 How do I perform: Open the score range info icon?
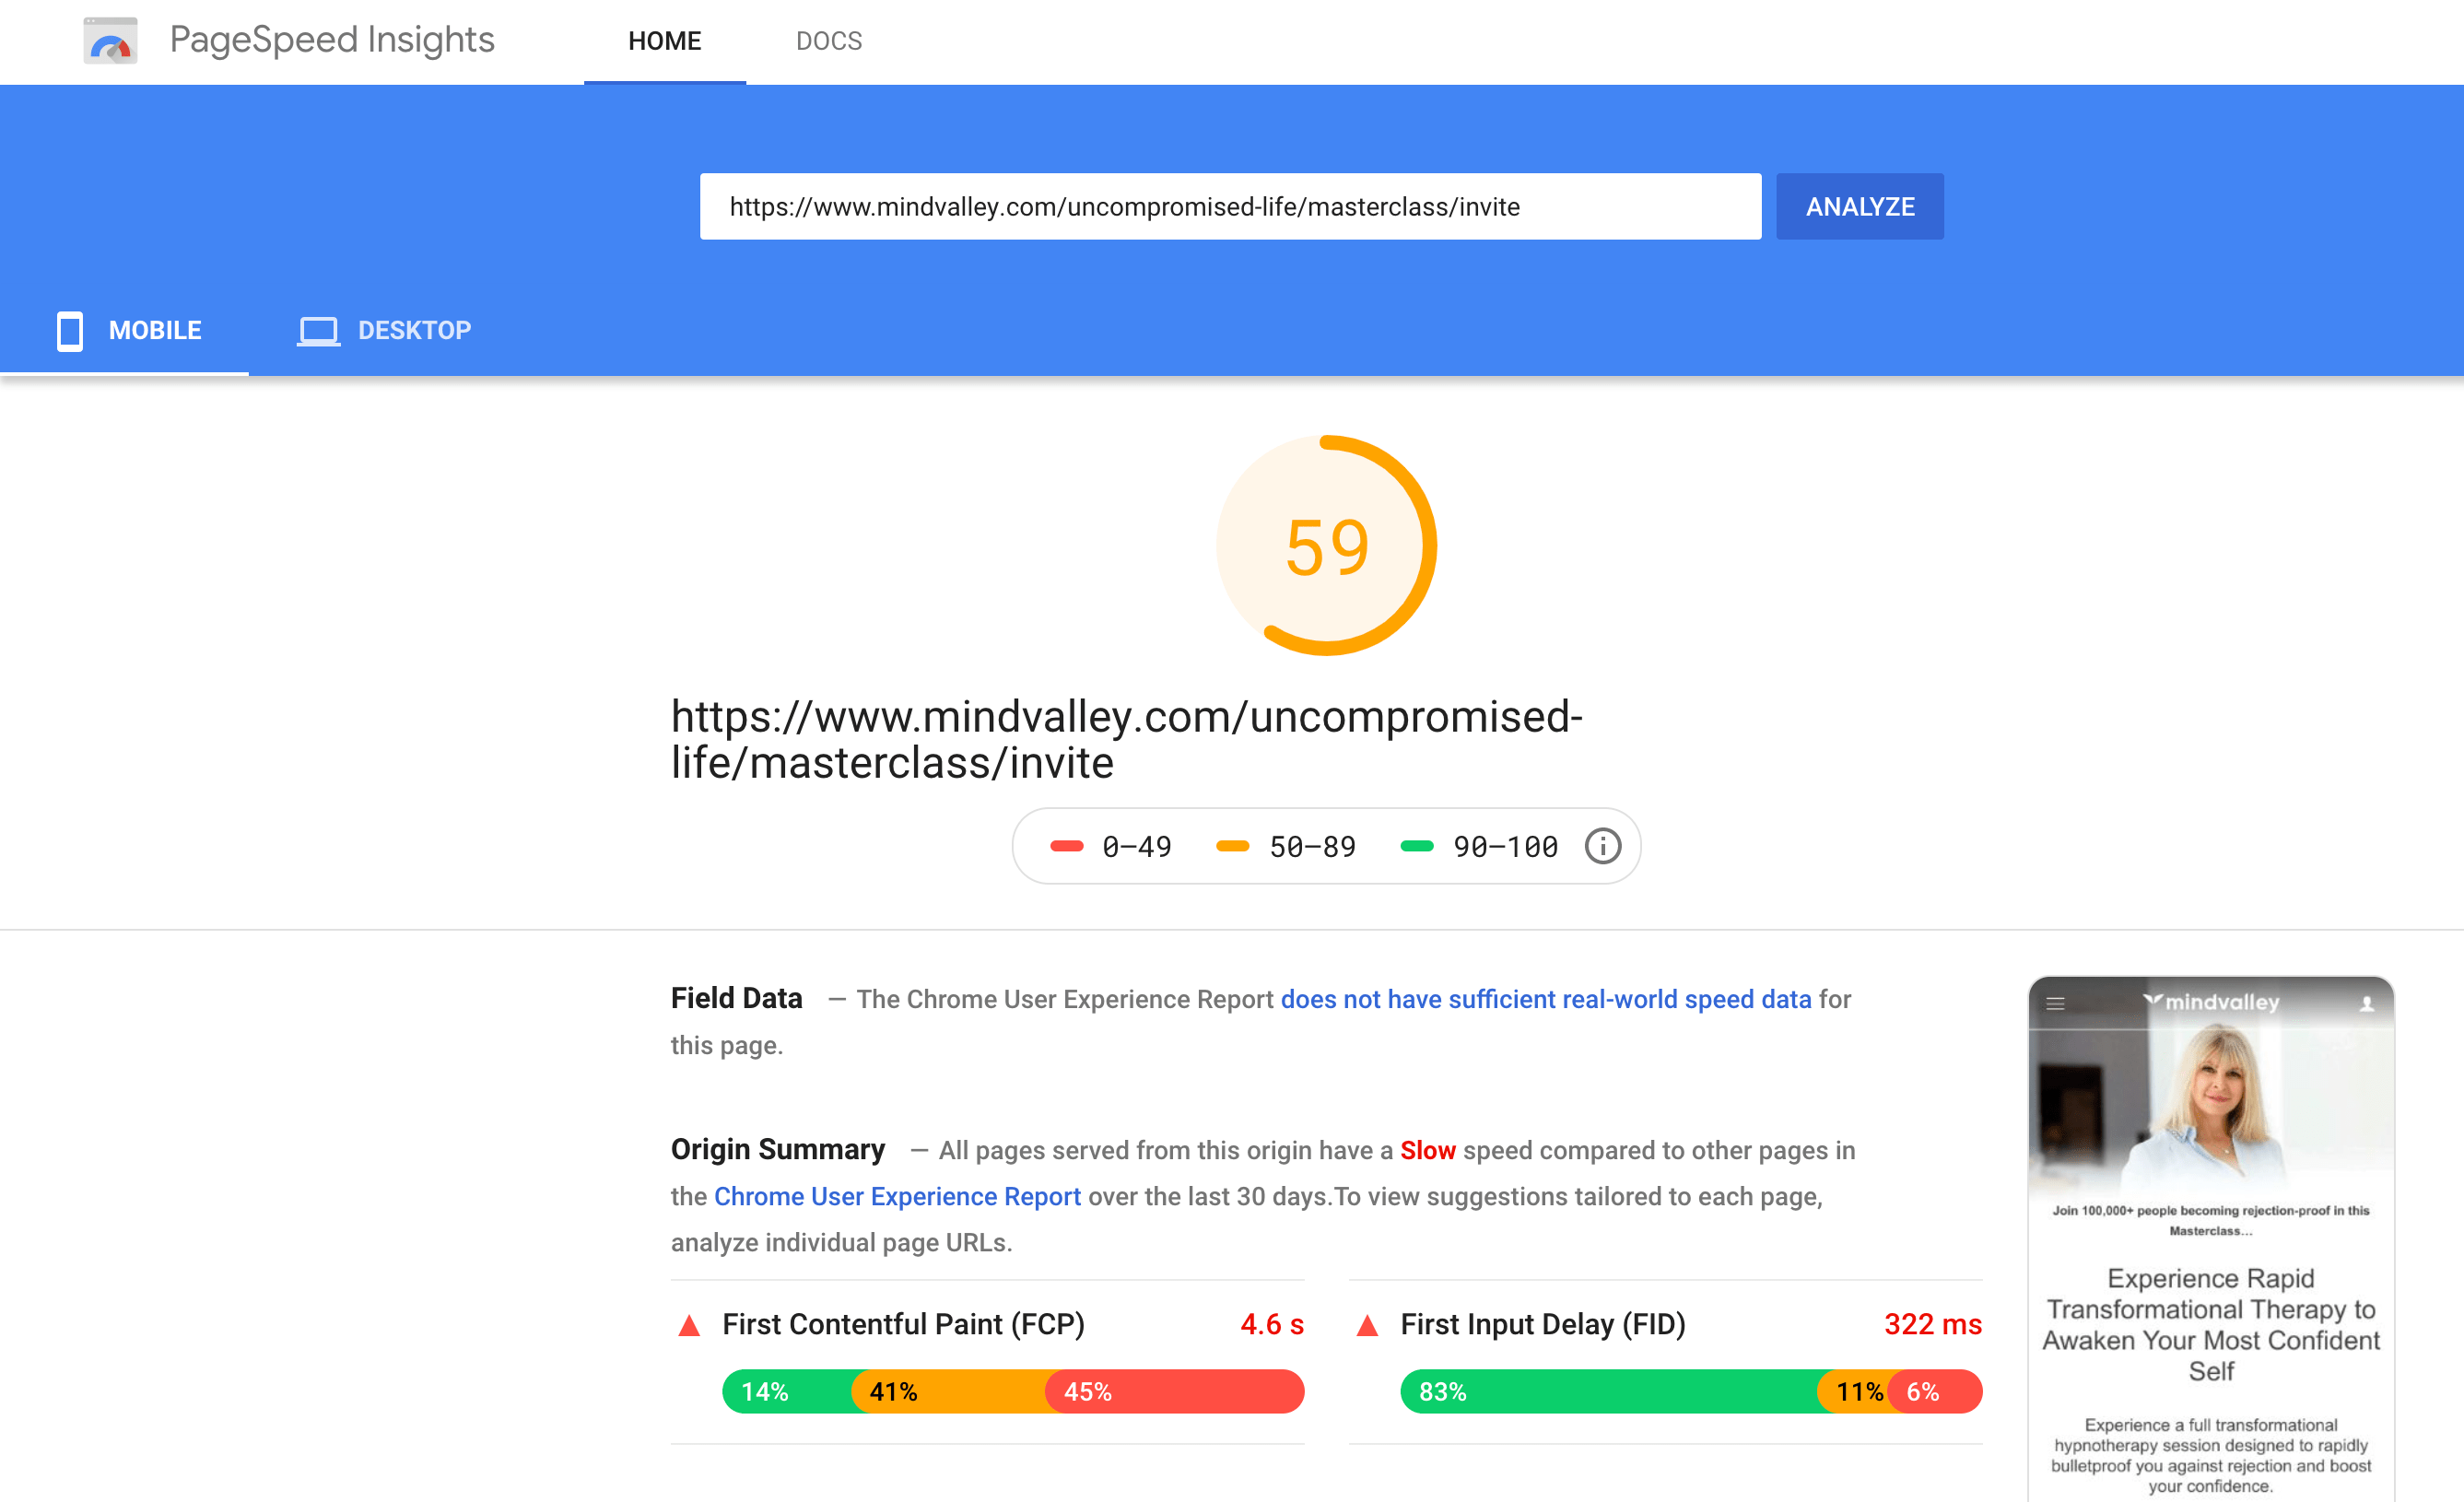pyautogui.click(x=1602, y=846)
